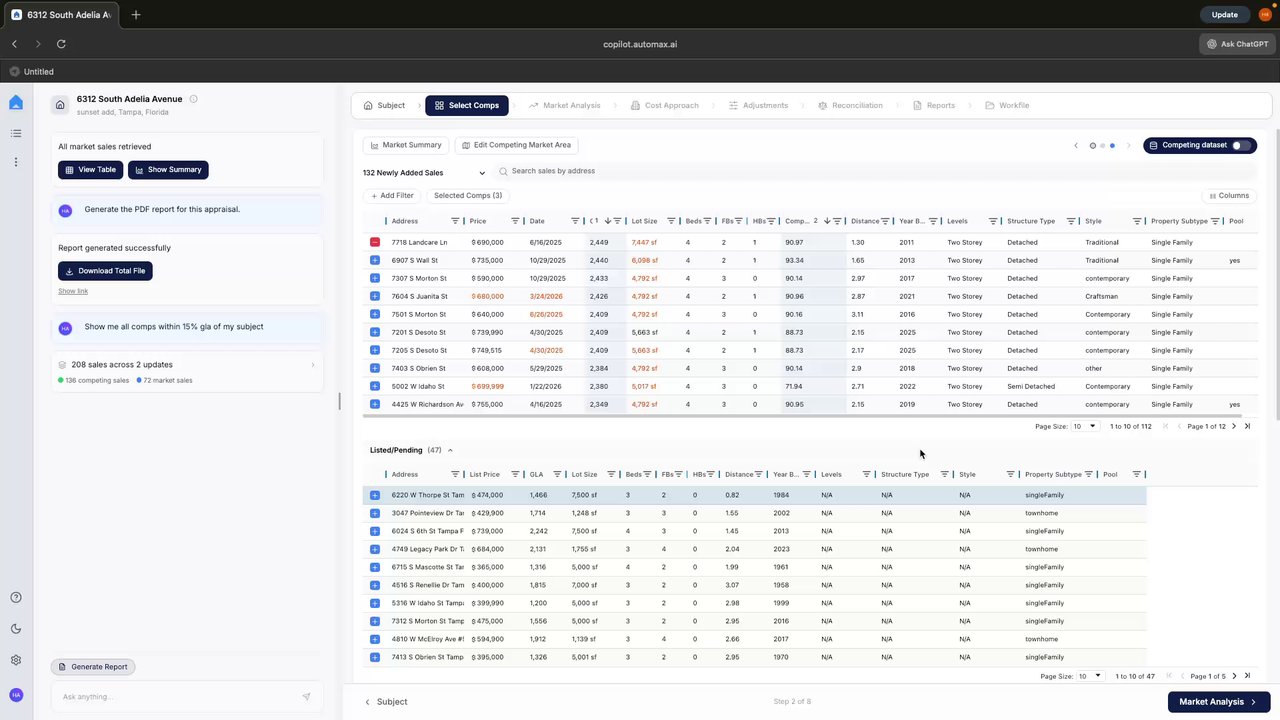This screenshot has width=1280, height=720.
Task: Open the list view sidebar icon
Action: pos(15,133)
